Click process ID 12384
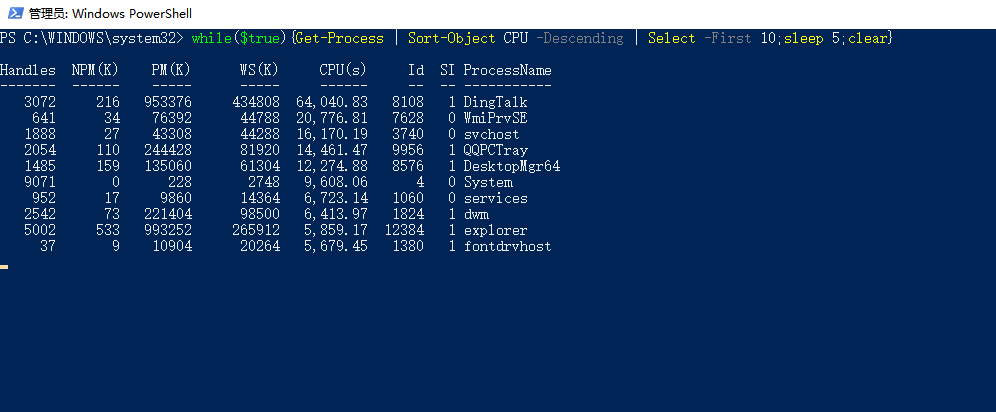The image size is (996, 412). point(405,230)
